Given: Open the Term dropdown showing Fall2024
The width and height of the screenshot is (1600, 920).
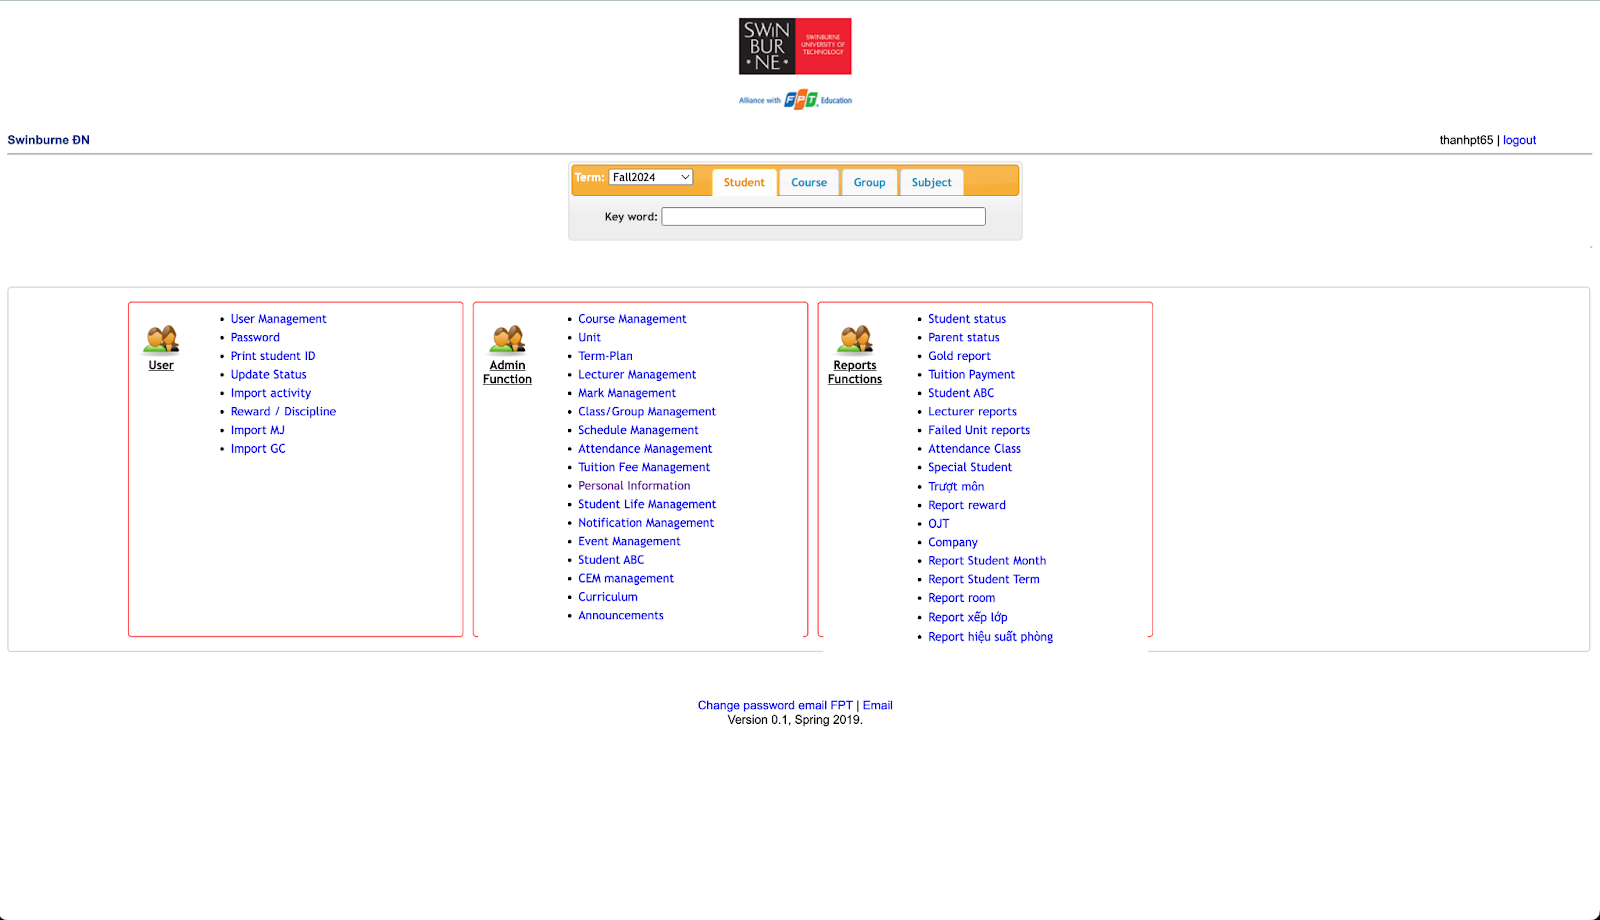Looking at the screenshot, I should click(x=651, y=177).
